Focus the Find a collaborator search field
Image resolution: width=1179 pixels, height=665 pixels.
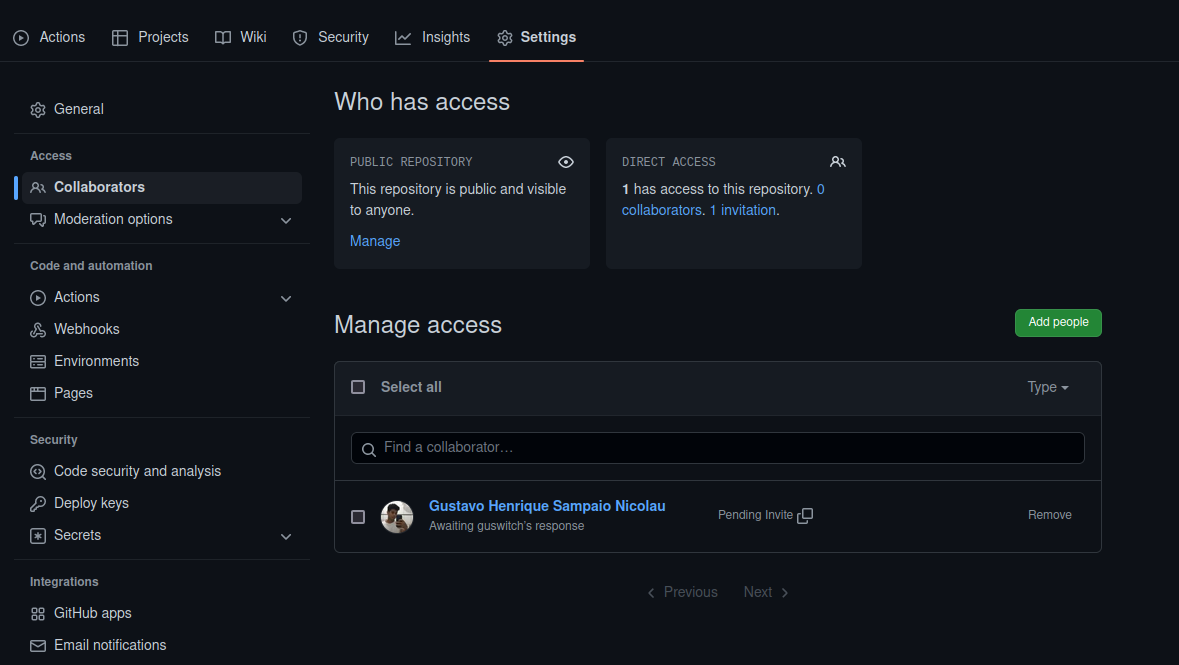[717, 448]
